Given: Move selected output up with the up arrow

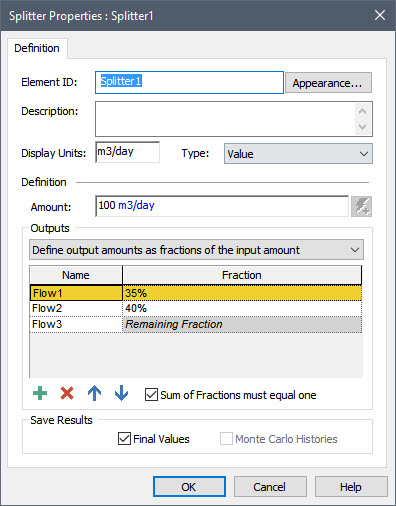Looking at the screenshot, I should pos(94,393).
